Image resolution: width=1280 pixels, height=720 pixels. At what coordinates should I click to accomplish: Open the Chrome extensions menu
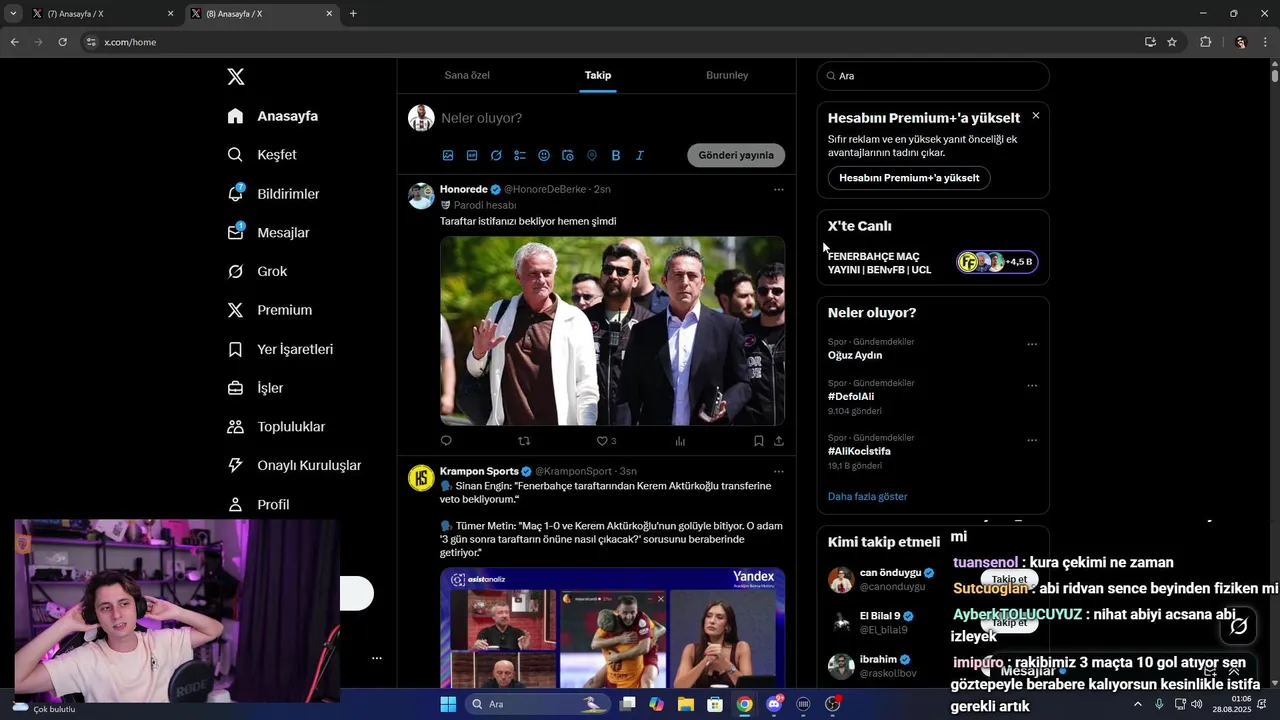(x=1205, y=42)
